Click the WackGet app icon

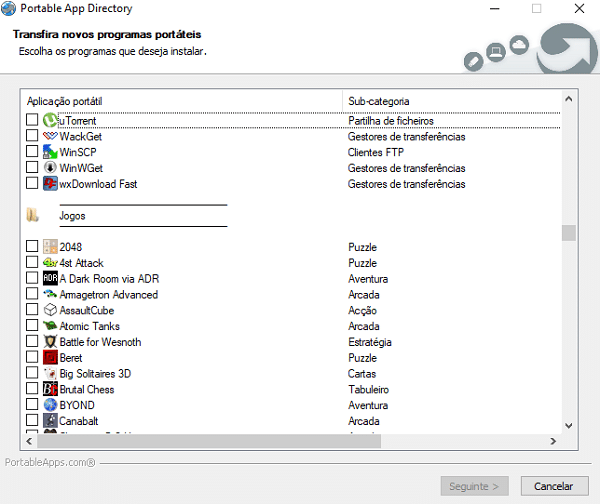tap(50, 136)
